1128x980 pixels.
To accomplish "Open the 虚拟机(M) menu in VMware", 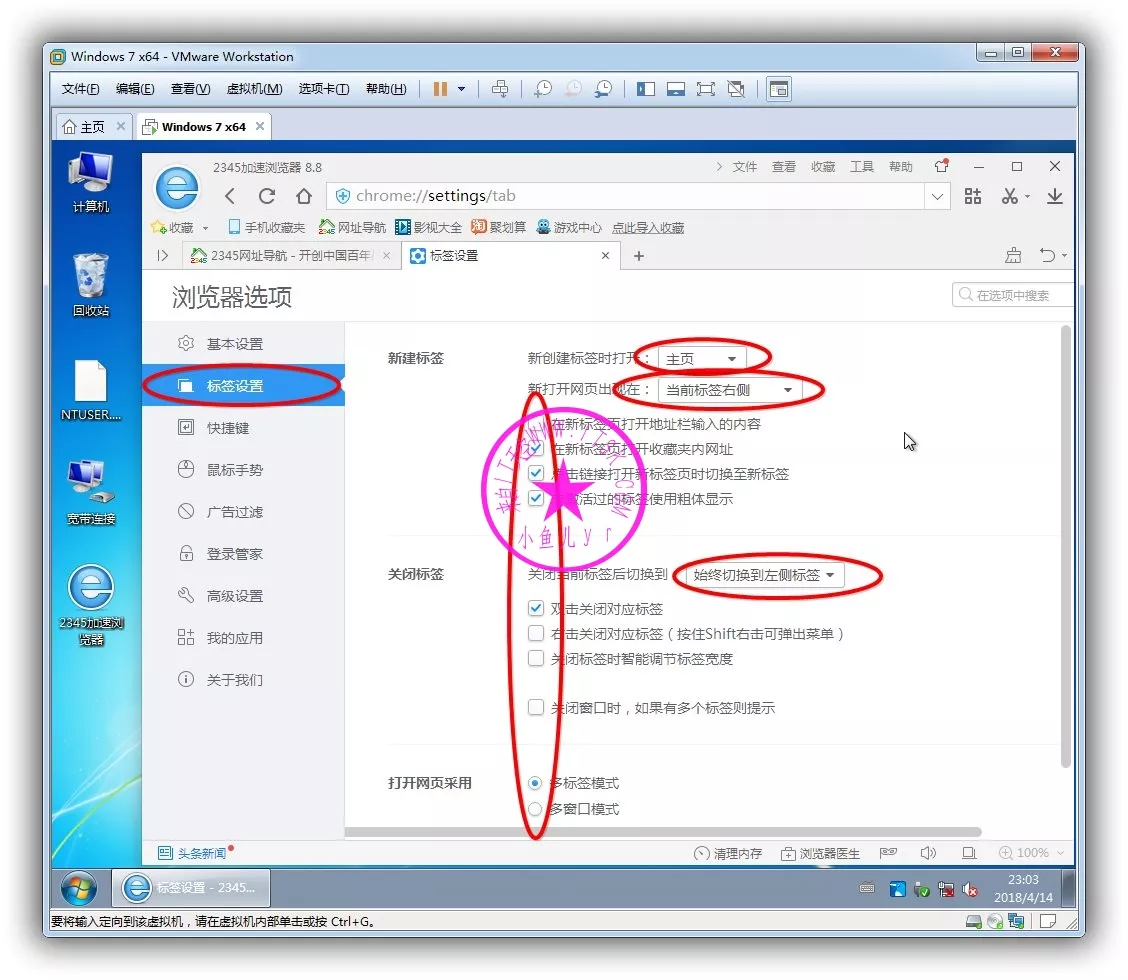I will (254, 89).
